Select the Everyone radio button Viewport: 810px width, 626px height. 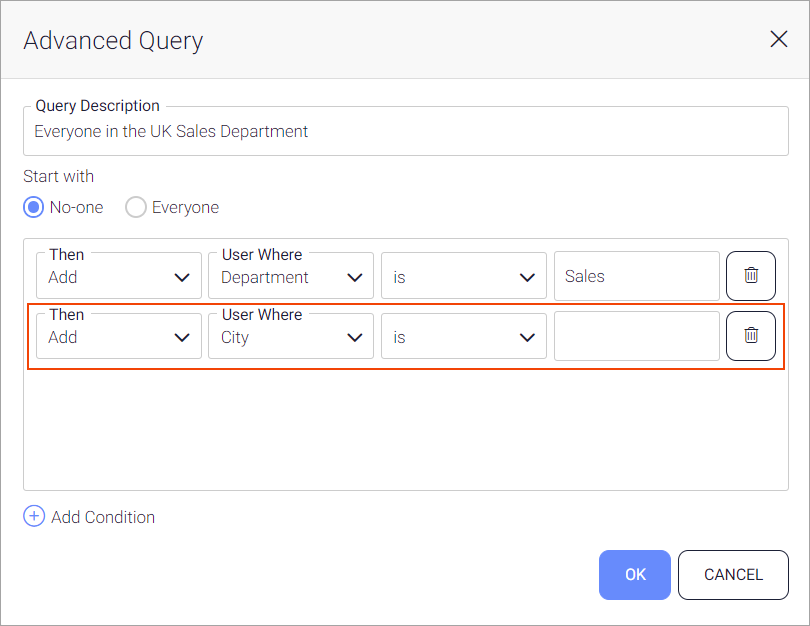pyautogui.click(x=136, y=208)
